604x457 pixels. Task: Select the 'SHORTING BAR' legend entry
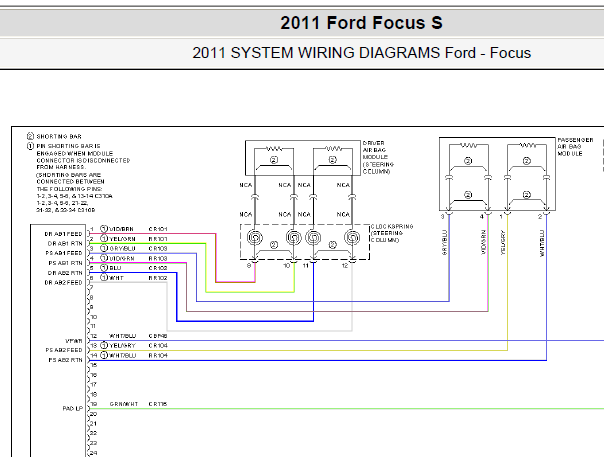point(59,136)
